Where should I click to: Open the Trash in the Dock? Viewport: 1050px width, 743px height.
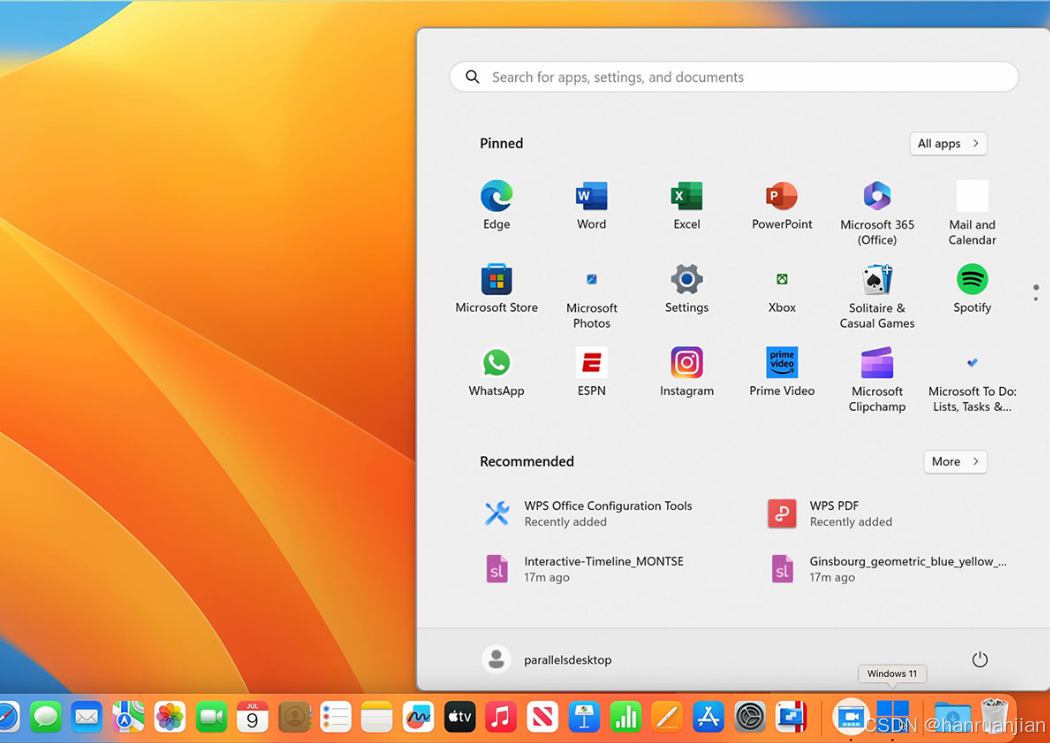pyautogui.click(x=994, y=716)
